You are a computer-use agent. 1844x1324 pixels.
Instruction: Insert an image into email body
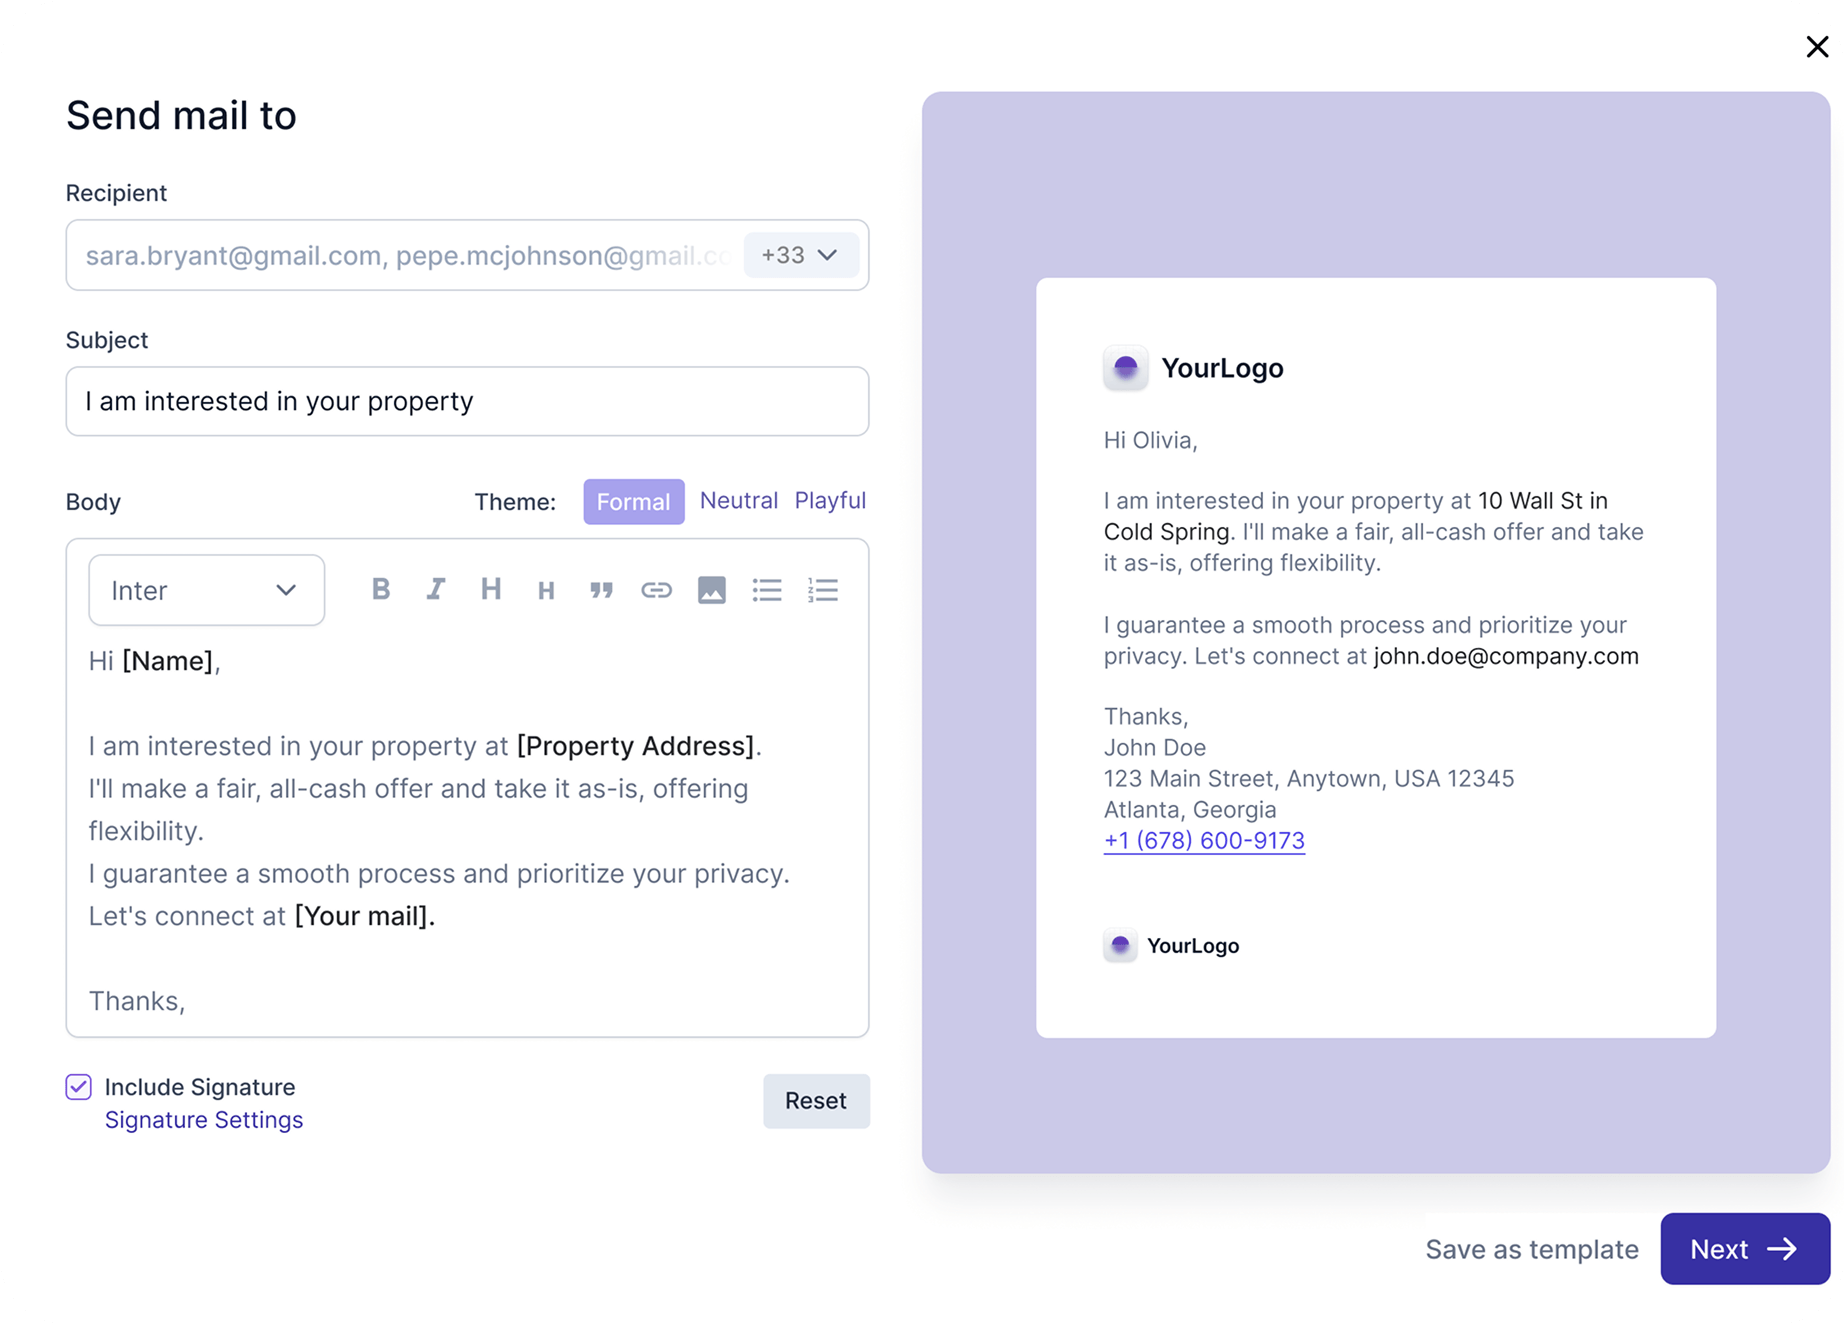[712, 590]
